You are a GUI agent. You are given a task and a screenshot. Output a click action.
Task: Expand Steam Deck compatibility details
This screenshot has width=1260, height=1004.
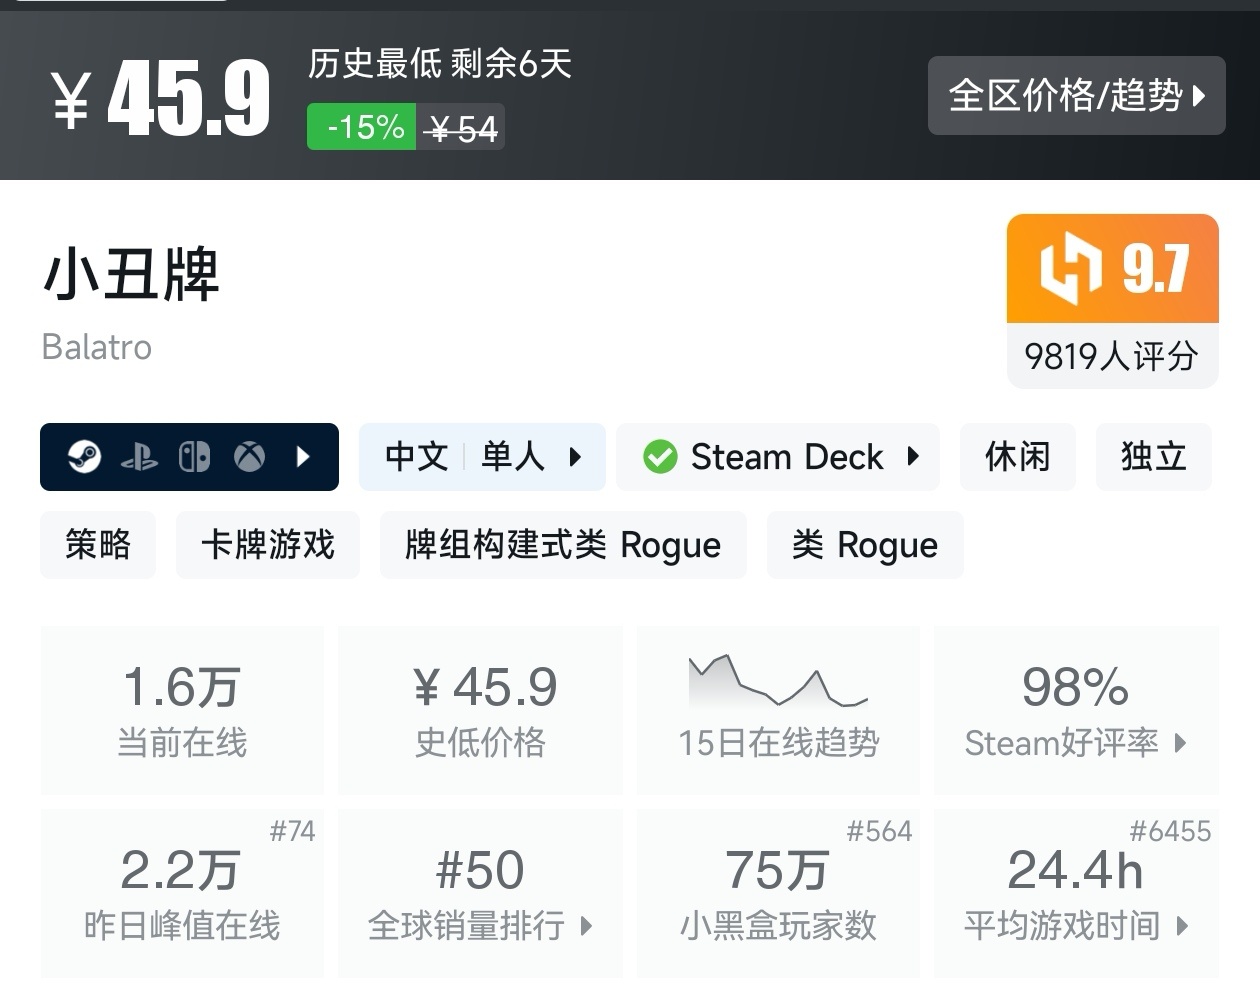pos(913,457)
